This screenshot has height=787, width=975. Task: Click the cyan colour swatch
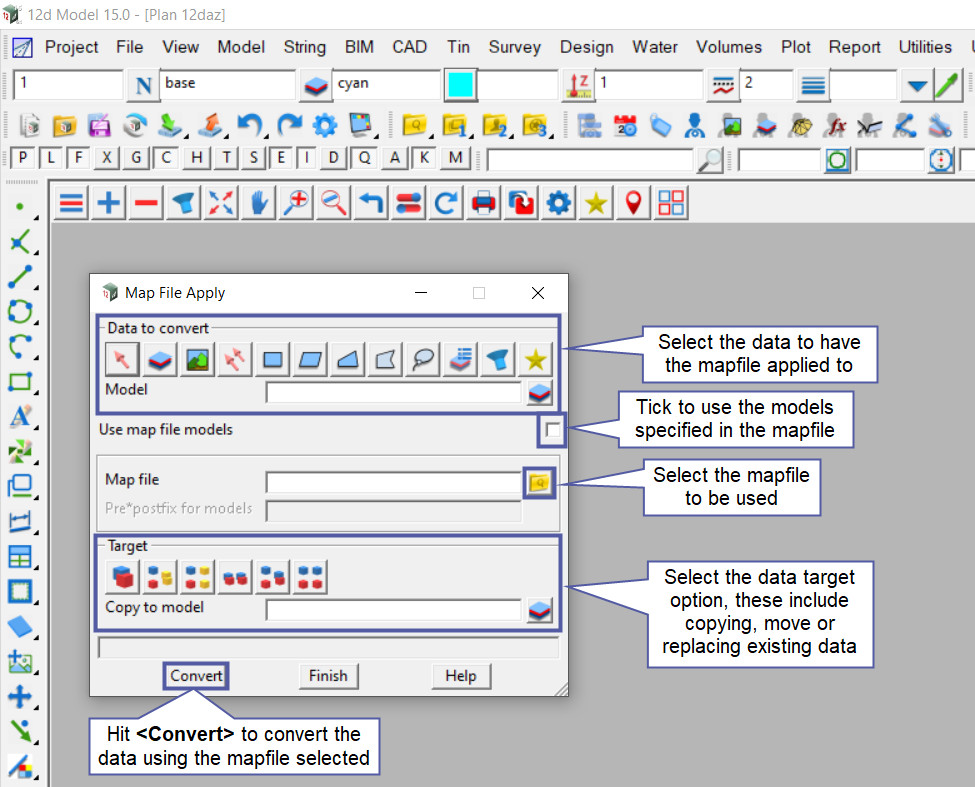[461, 85]
